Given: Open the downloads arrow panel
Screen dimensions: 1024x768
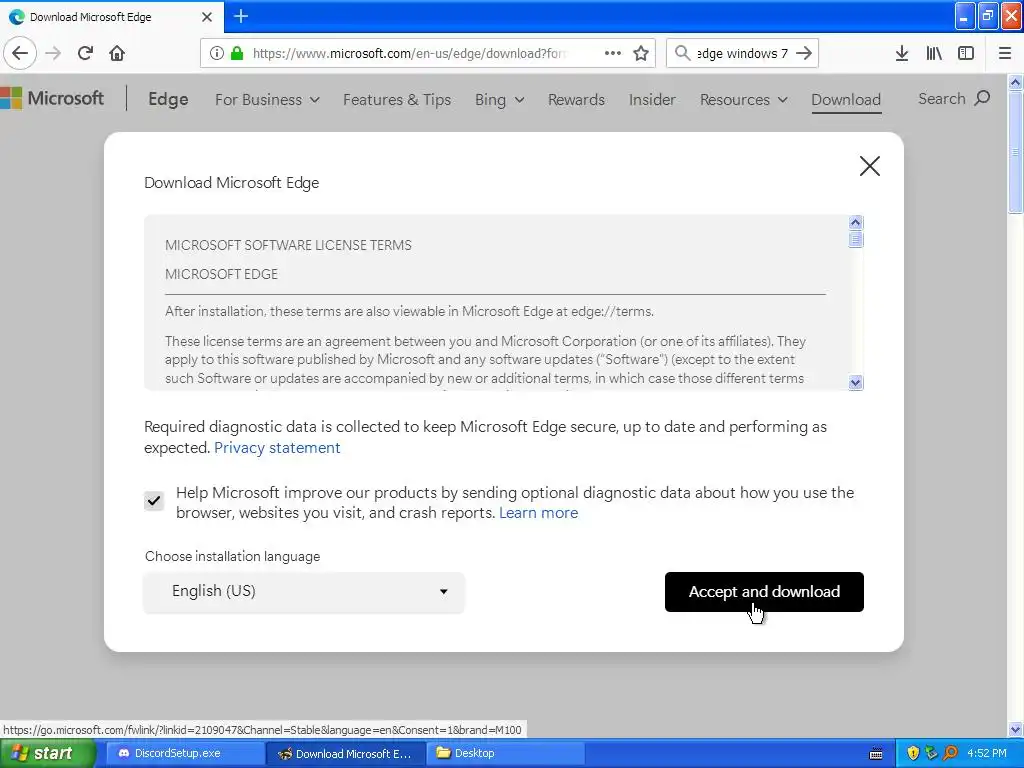Looking at the screenshot, I should (x=902, y=53).
